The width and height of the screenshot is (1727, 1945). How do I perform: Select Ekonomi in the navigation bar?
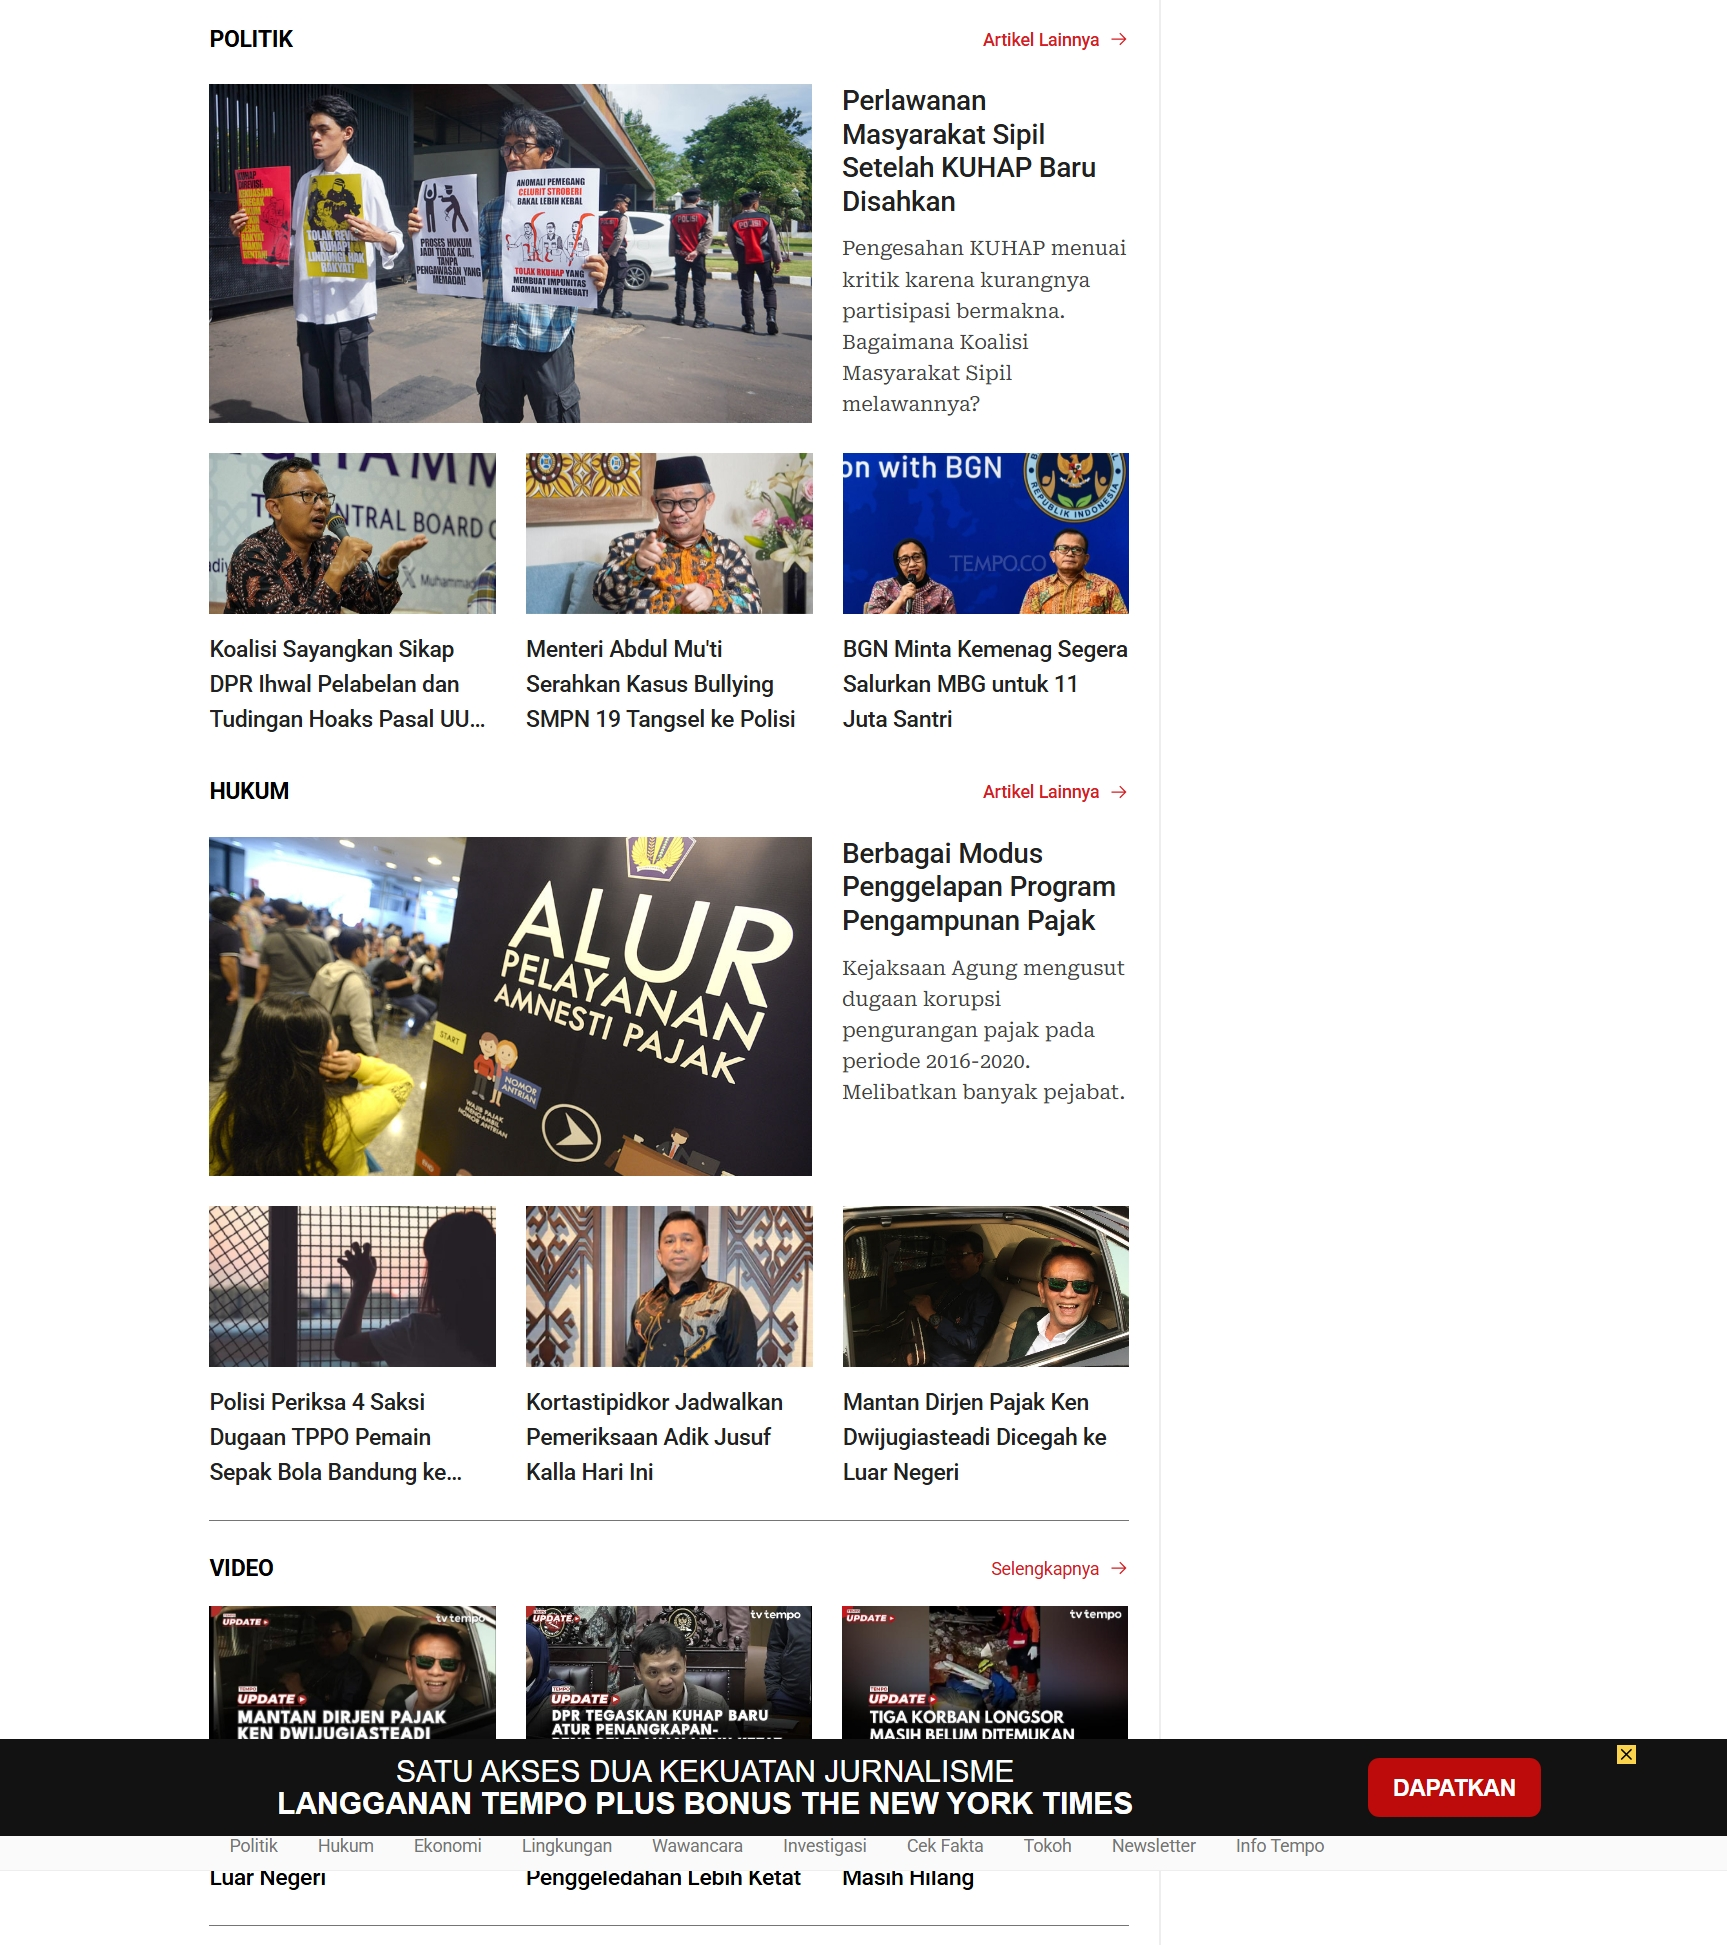[x=447, y=1845]
